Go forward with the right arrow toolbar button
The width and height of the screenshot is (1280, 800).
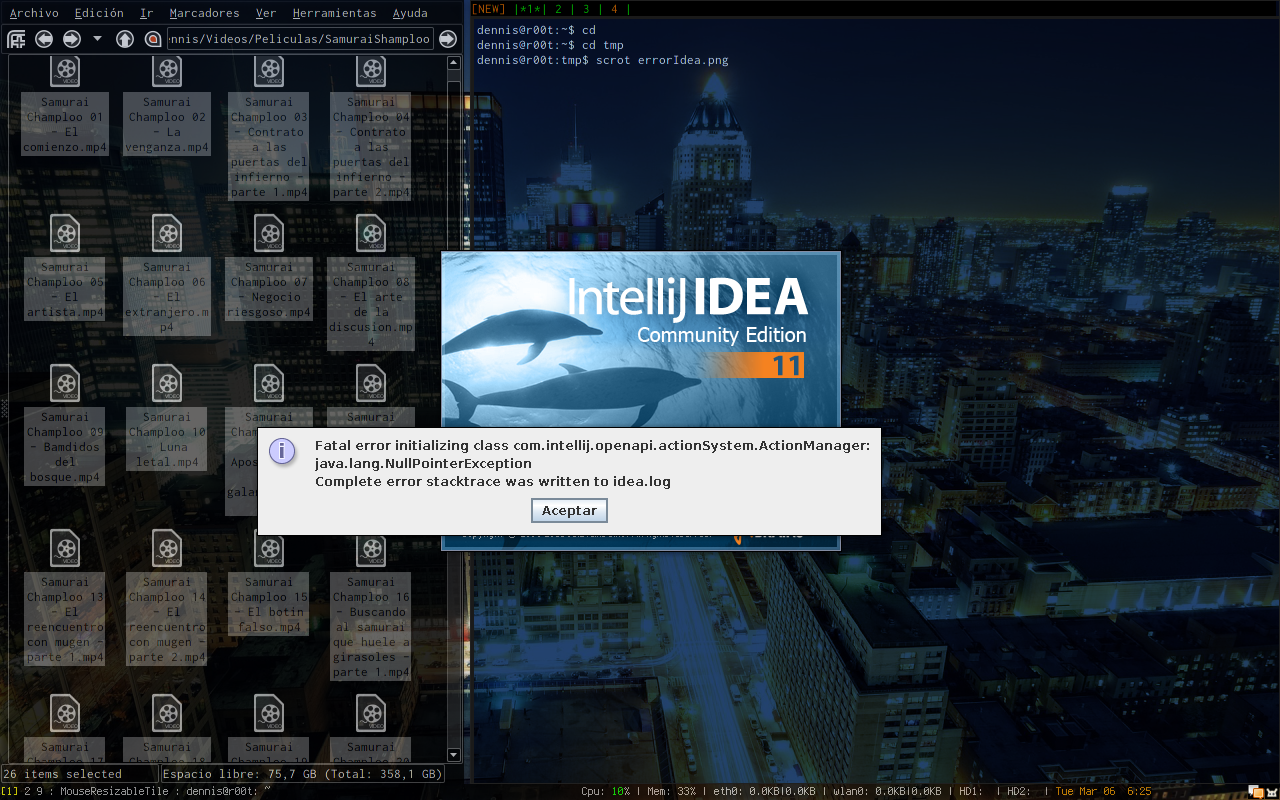click(x=71, y=39)
